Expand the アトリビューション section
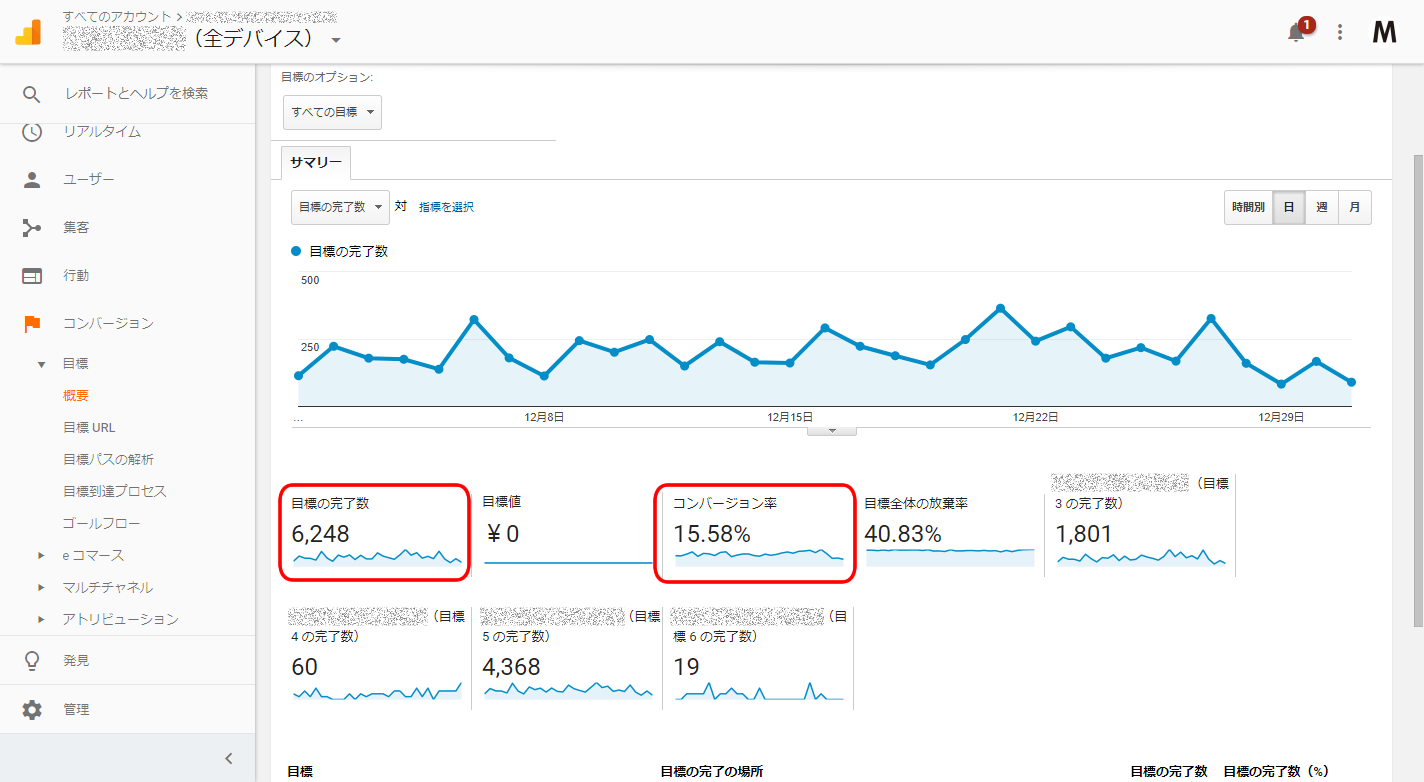 point(41,619)
